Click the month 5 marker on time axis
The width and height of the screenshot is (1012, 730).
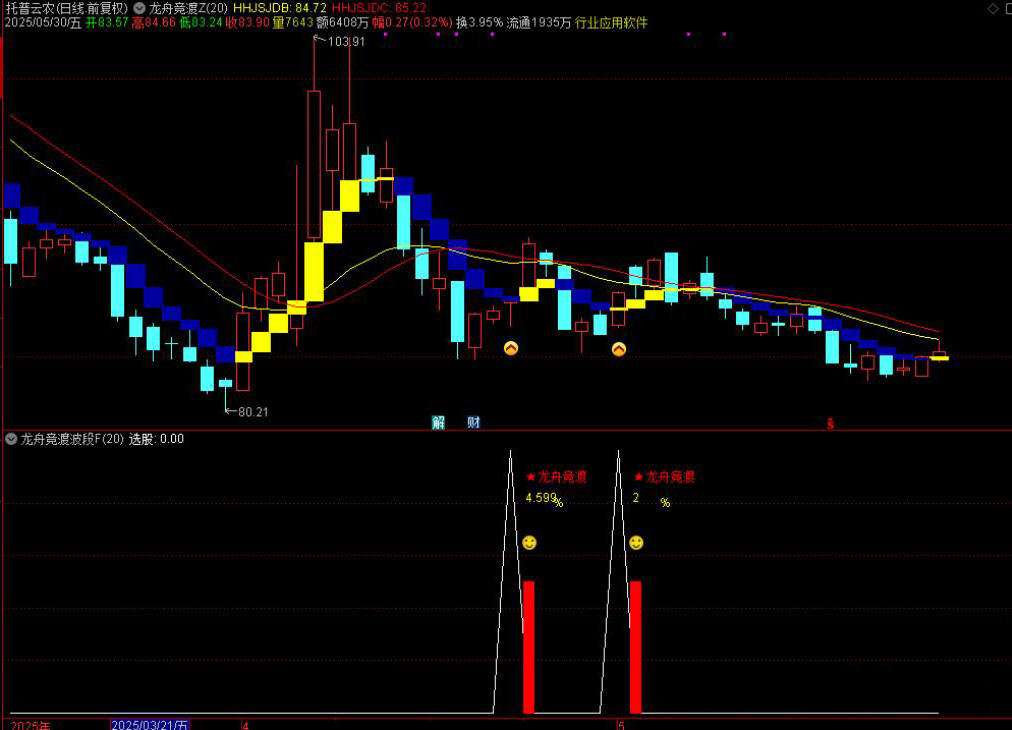(621, 724)
